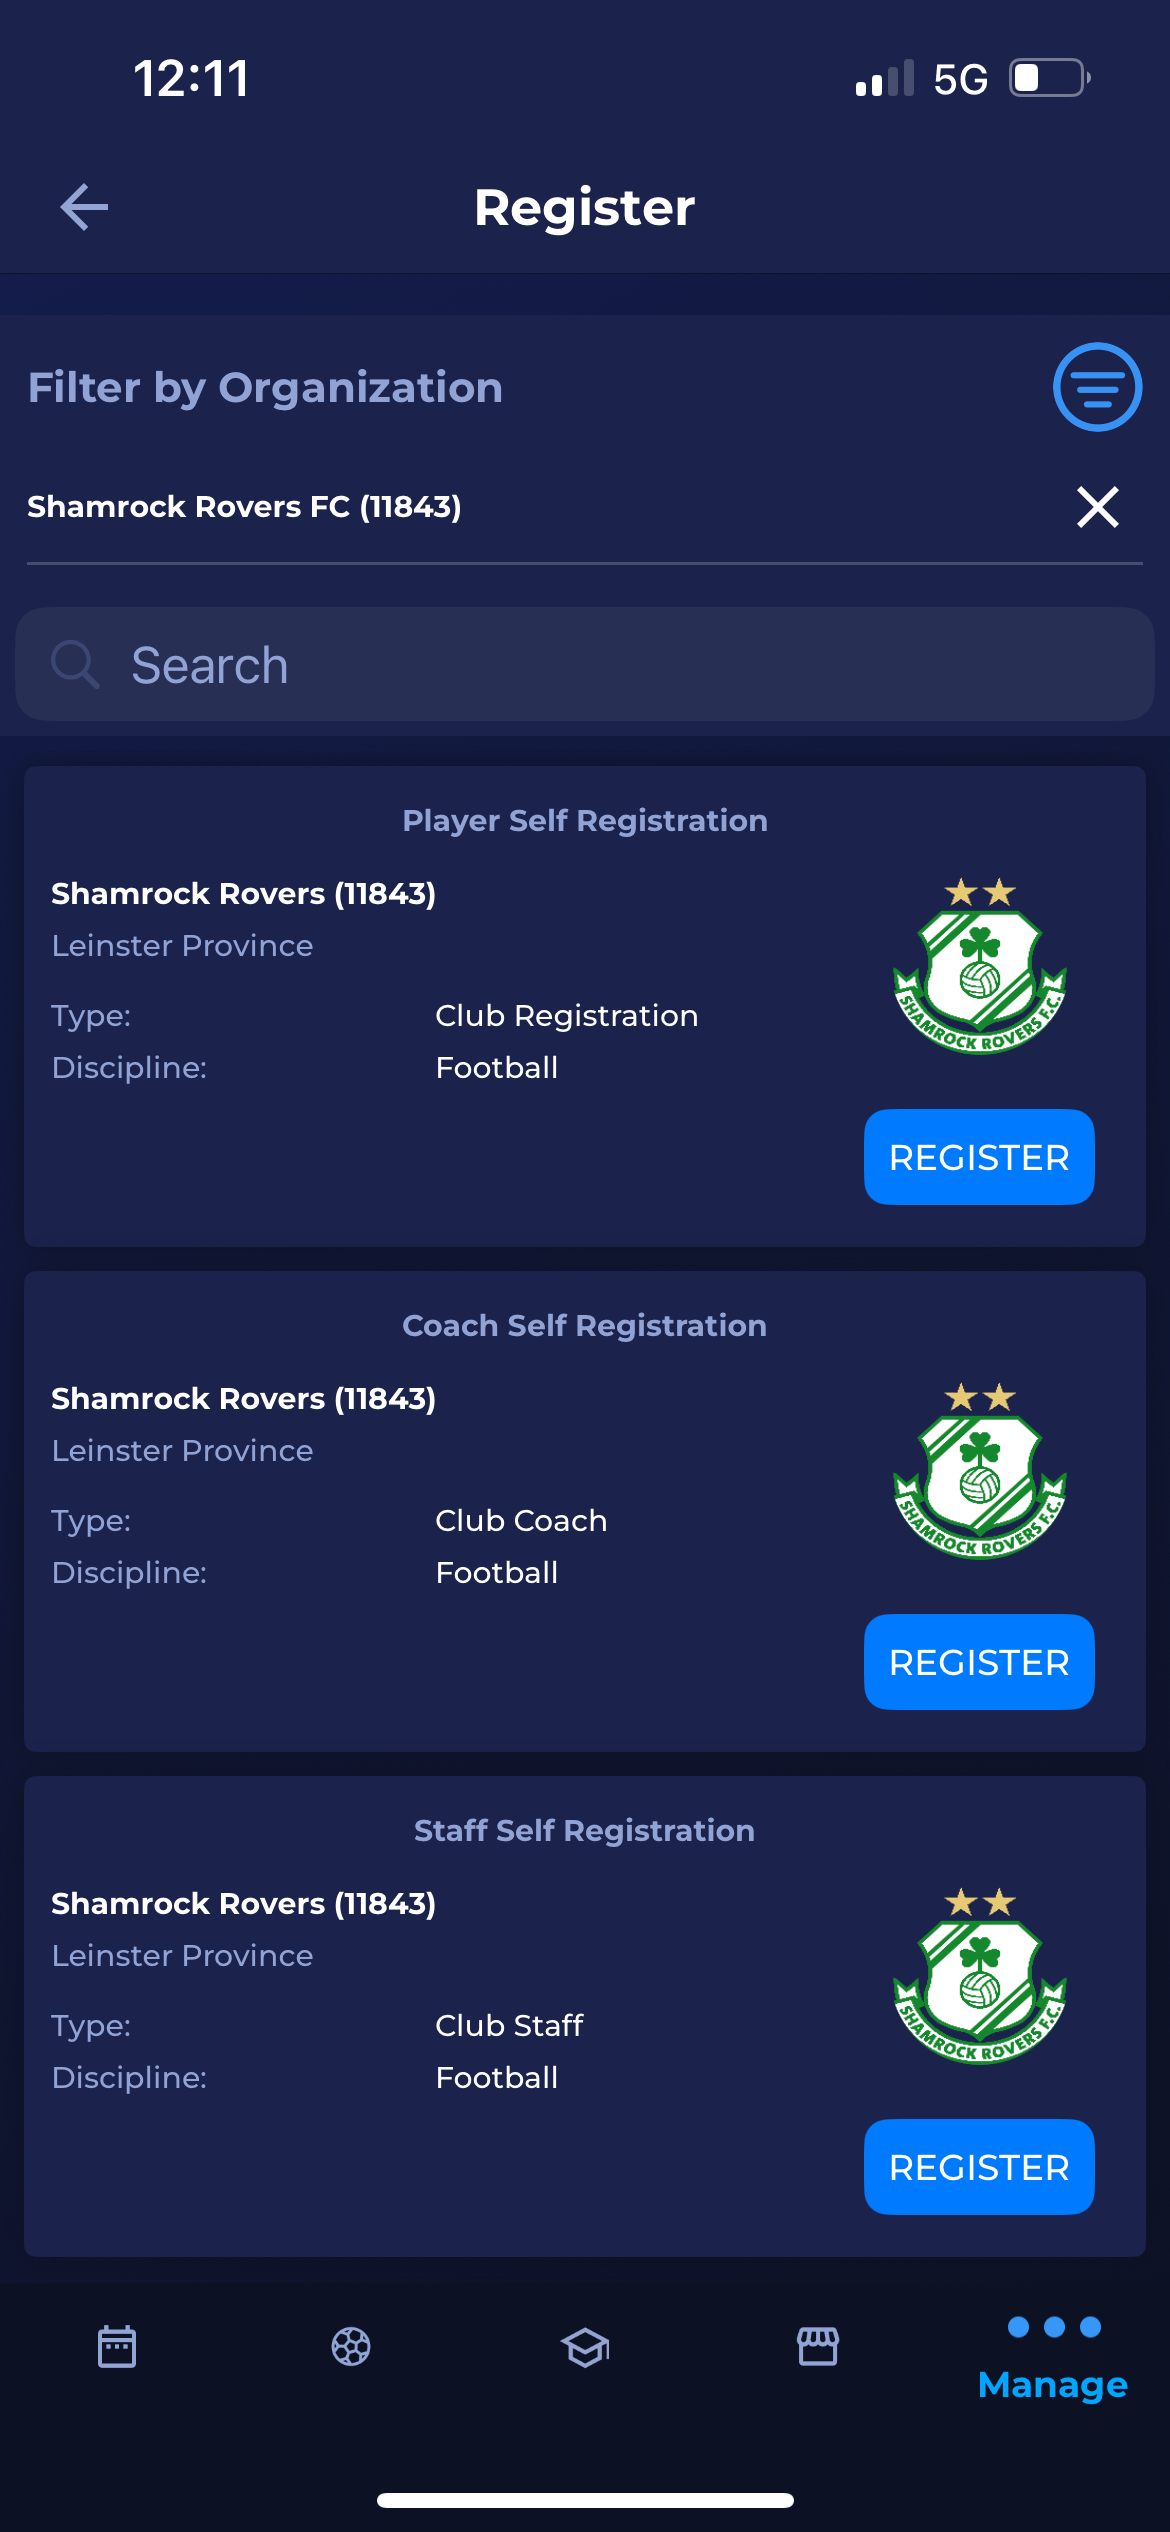
Task: Register for Coach Self Registration
Action: [978, 1662]
